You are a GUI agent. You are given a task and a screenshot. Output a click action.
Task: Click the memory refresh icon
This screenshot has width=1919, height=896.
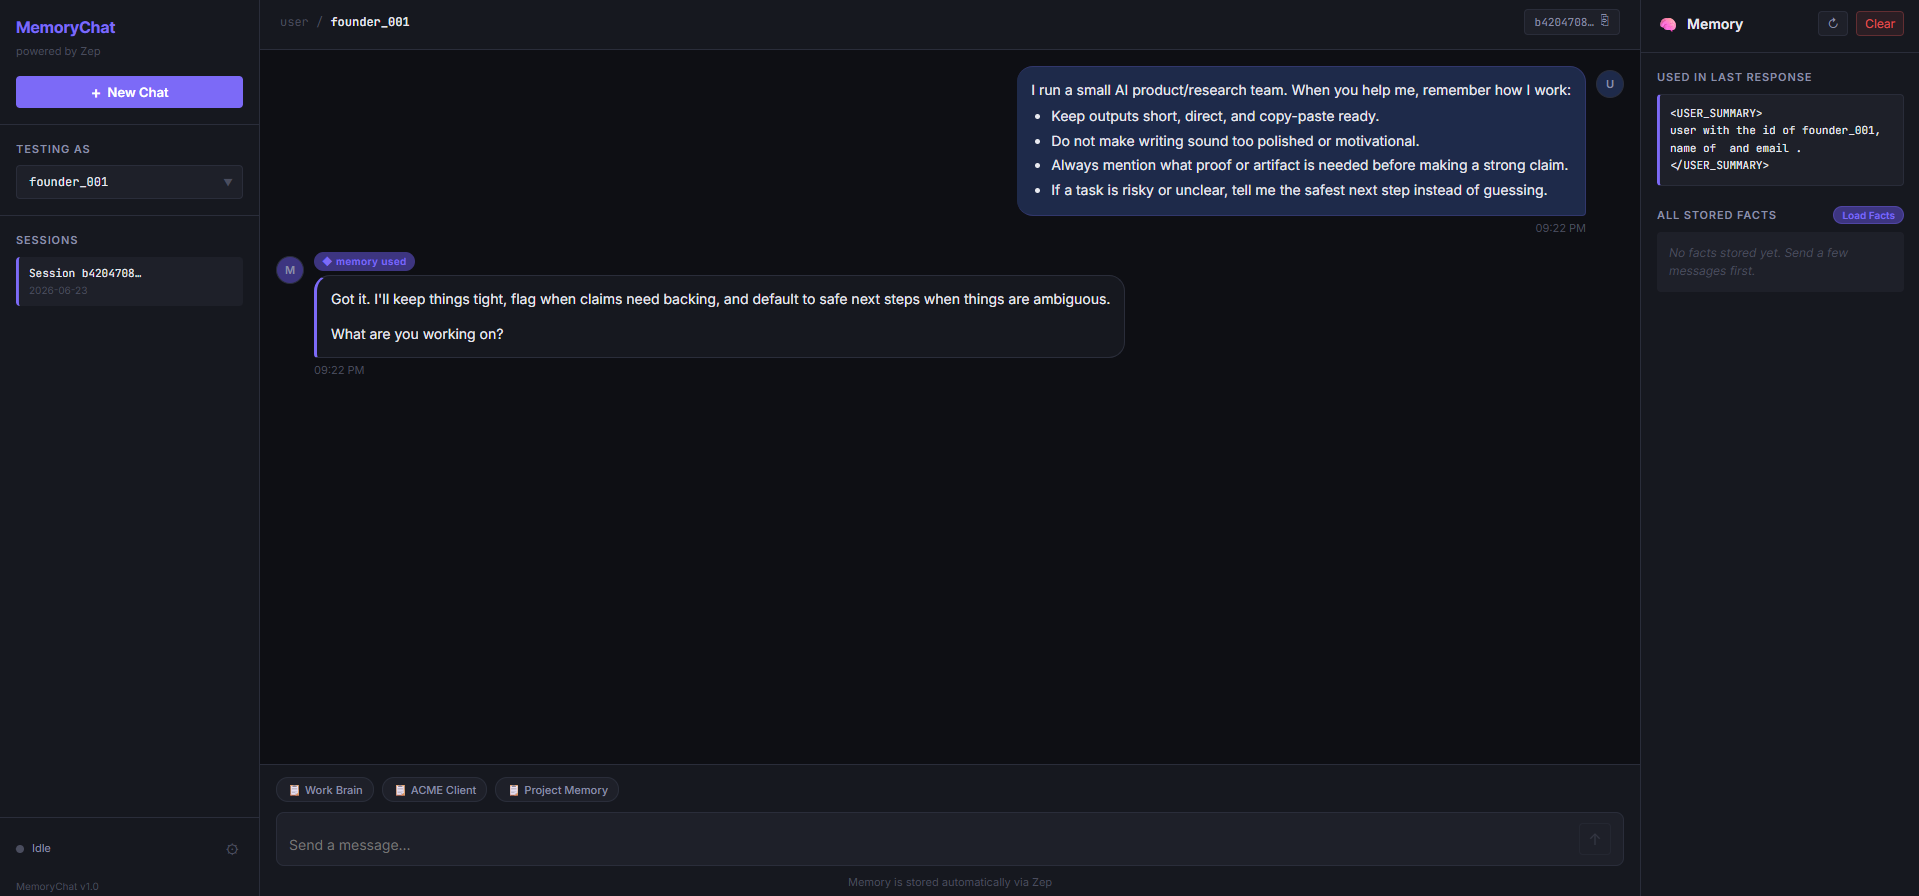(1832, 24)
